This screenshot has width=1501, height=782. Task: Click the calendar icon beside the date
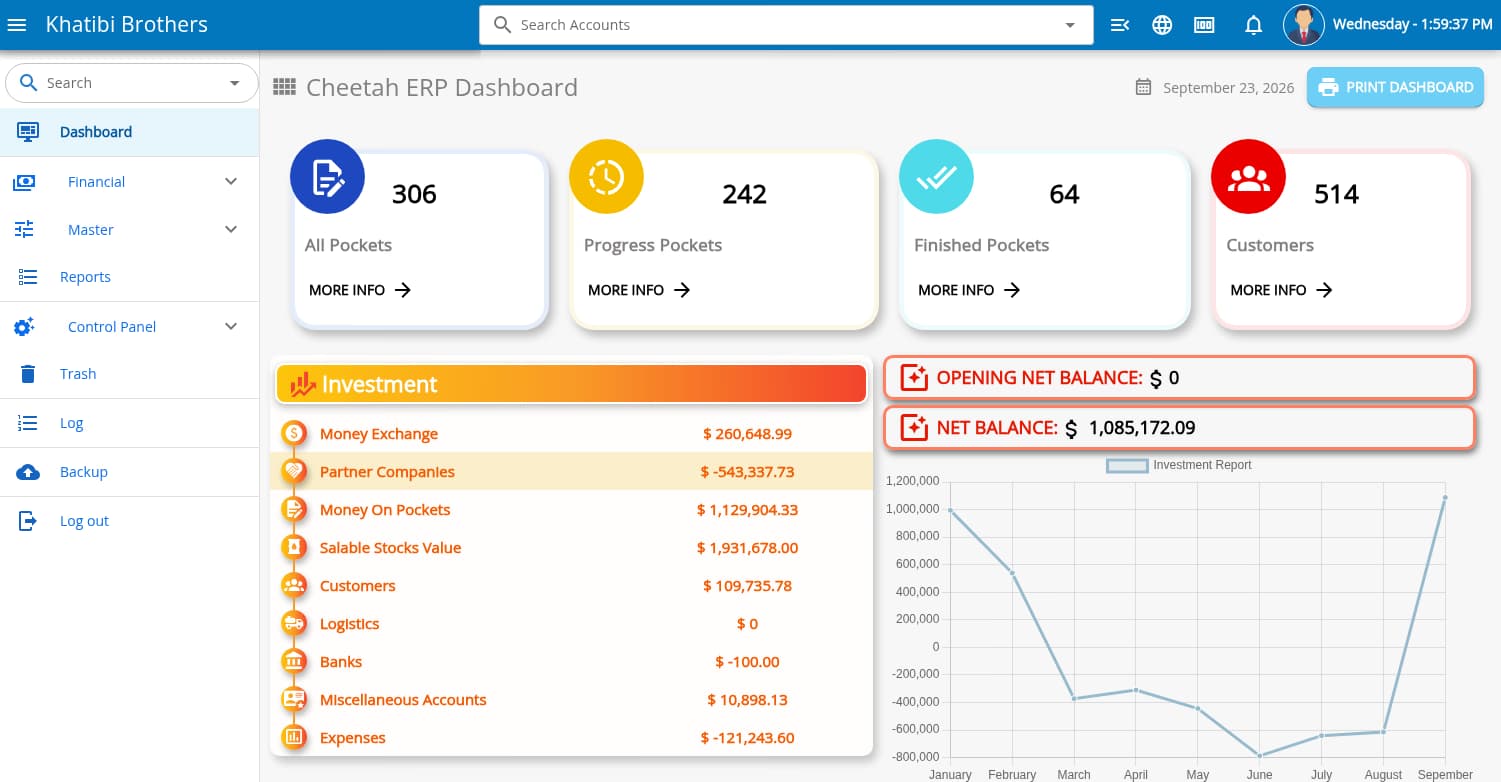(1144, 87)
